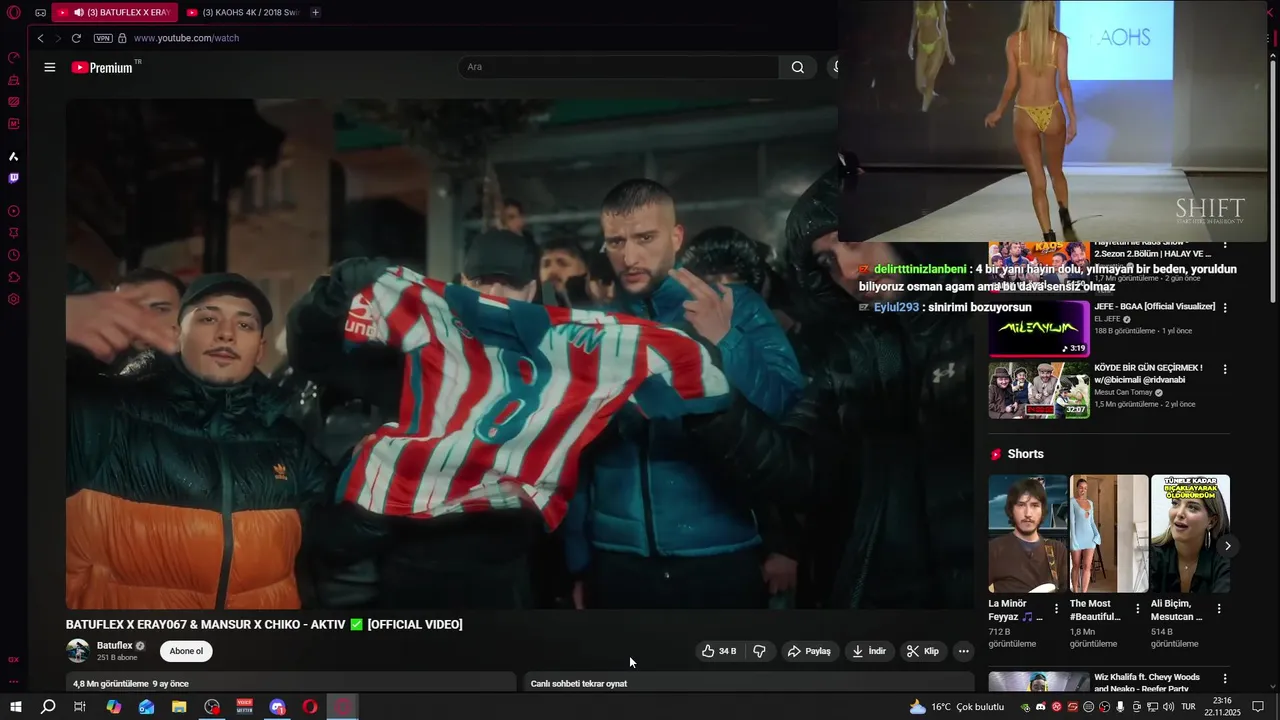
Task: Open the Batuflex channel avatar
Action: pos(78,651)
